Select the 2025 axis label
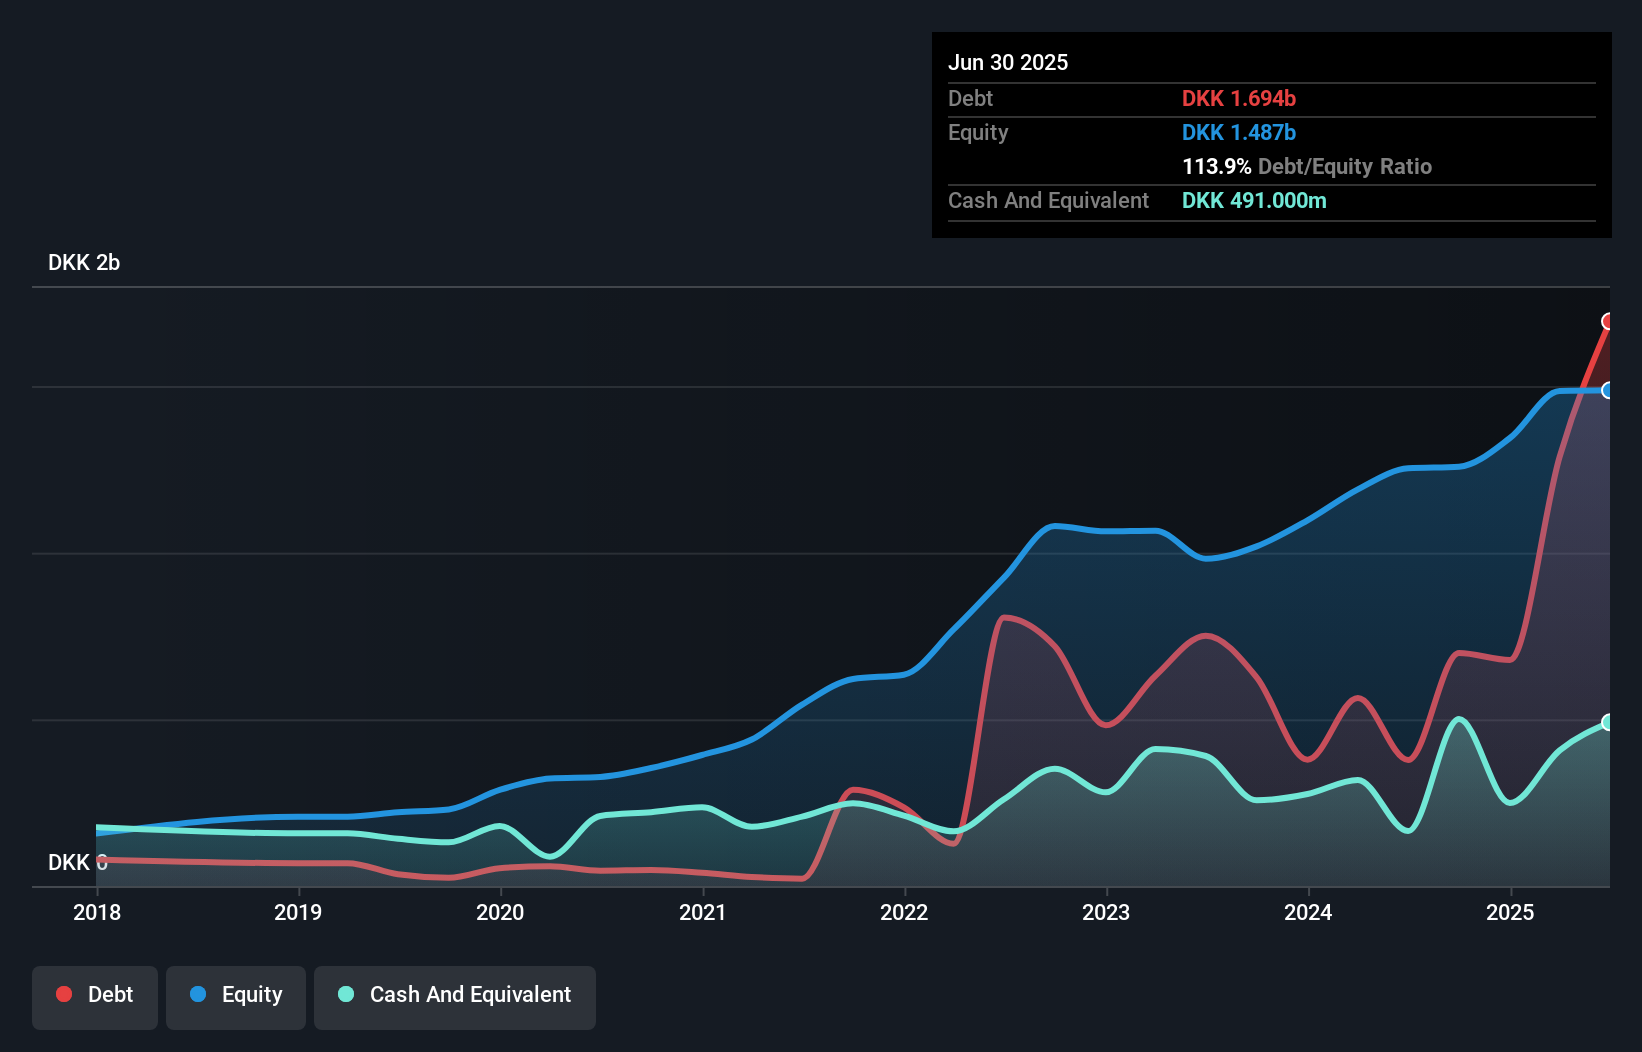Viewport: 1642px width, 1052px height. [x=1511, y=912]
